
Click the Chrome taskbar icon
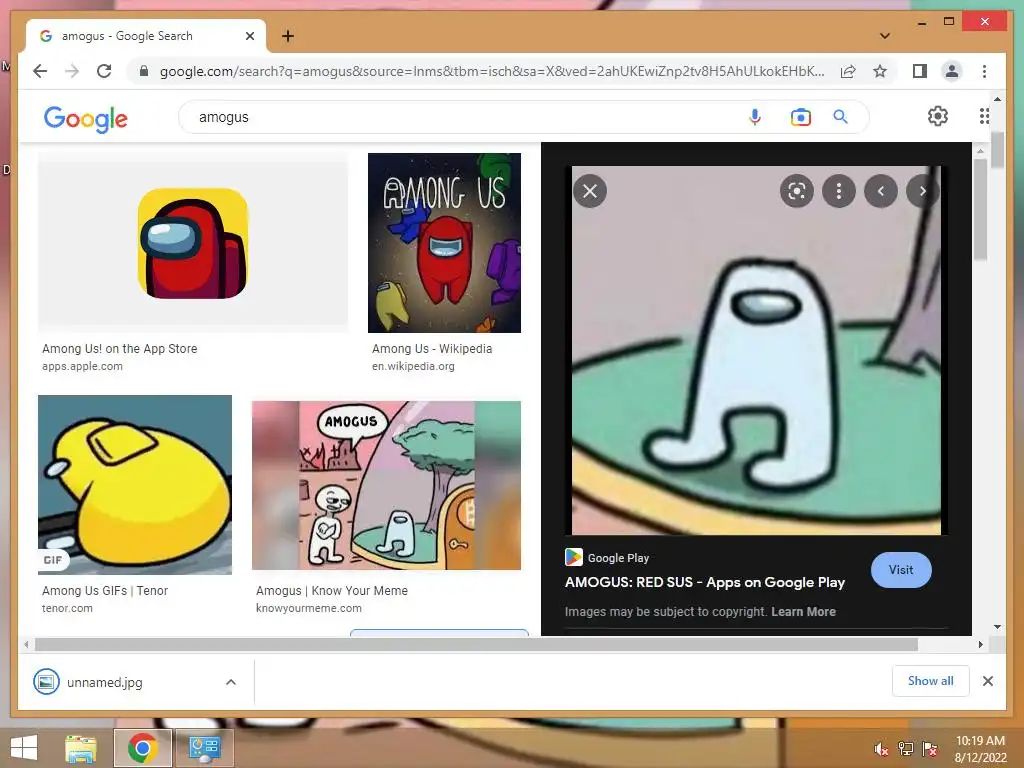pyautogui.click(x=142, y=748)
